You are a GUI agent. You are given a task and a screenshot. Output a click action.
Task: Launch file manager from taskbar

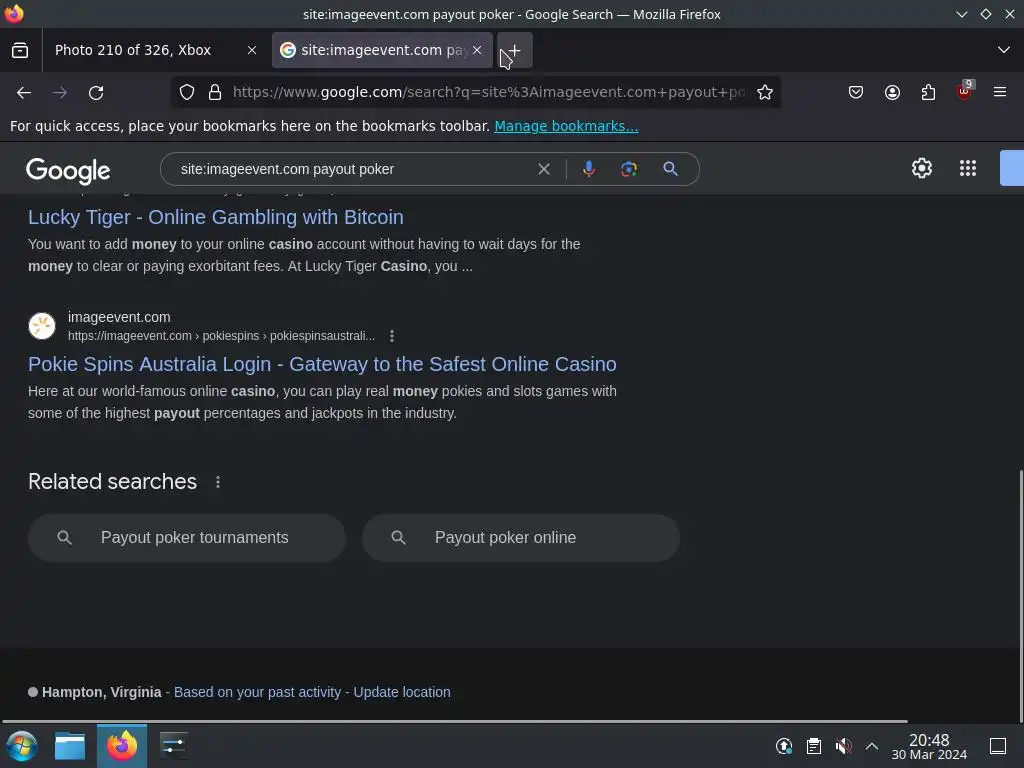click(70, 746)
